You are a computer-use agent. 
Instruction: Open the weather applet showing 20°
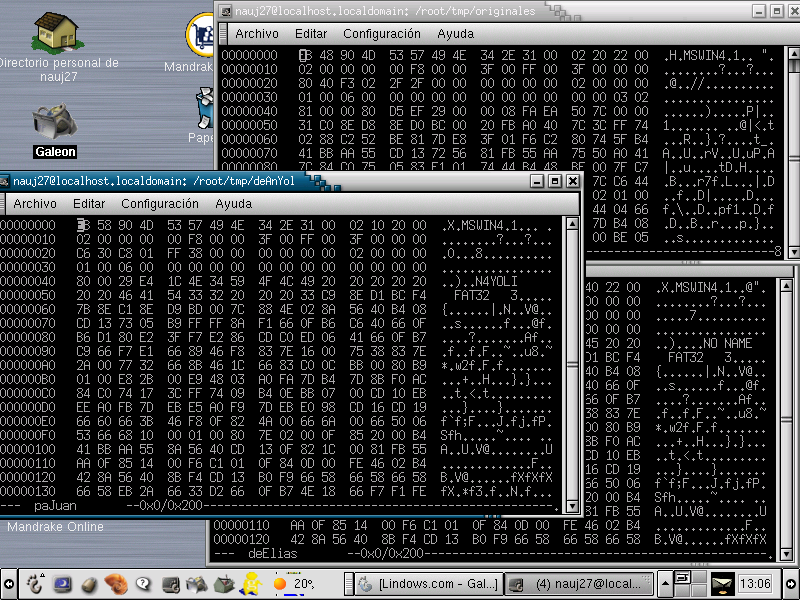pos(293,584)
